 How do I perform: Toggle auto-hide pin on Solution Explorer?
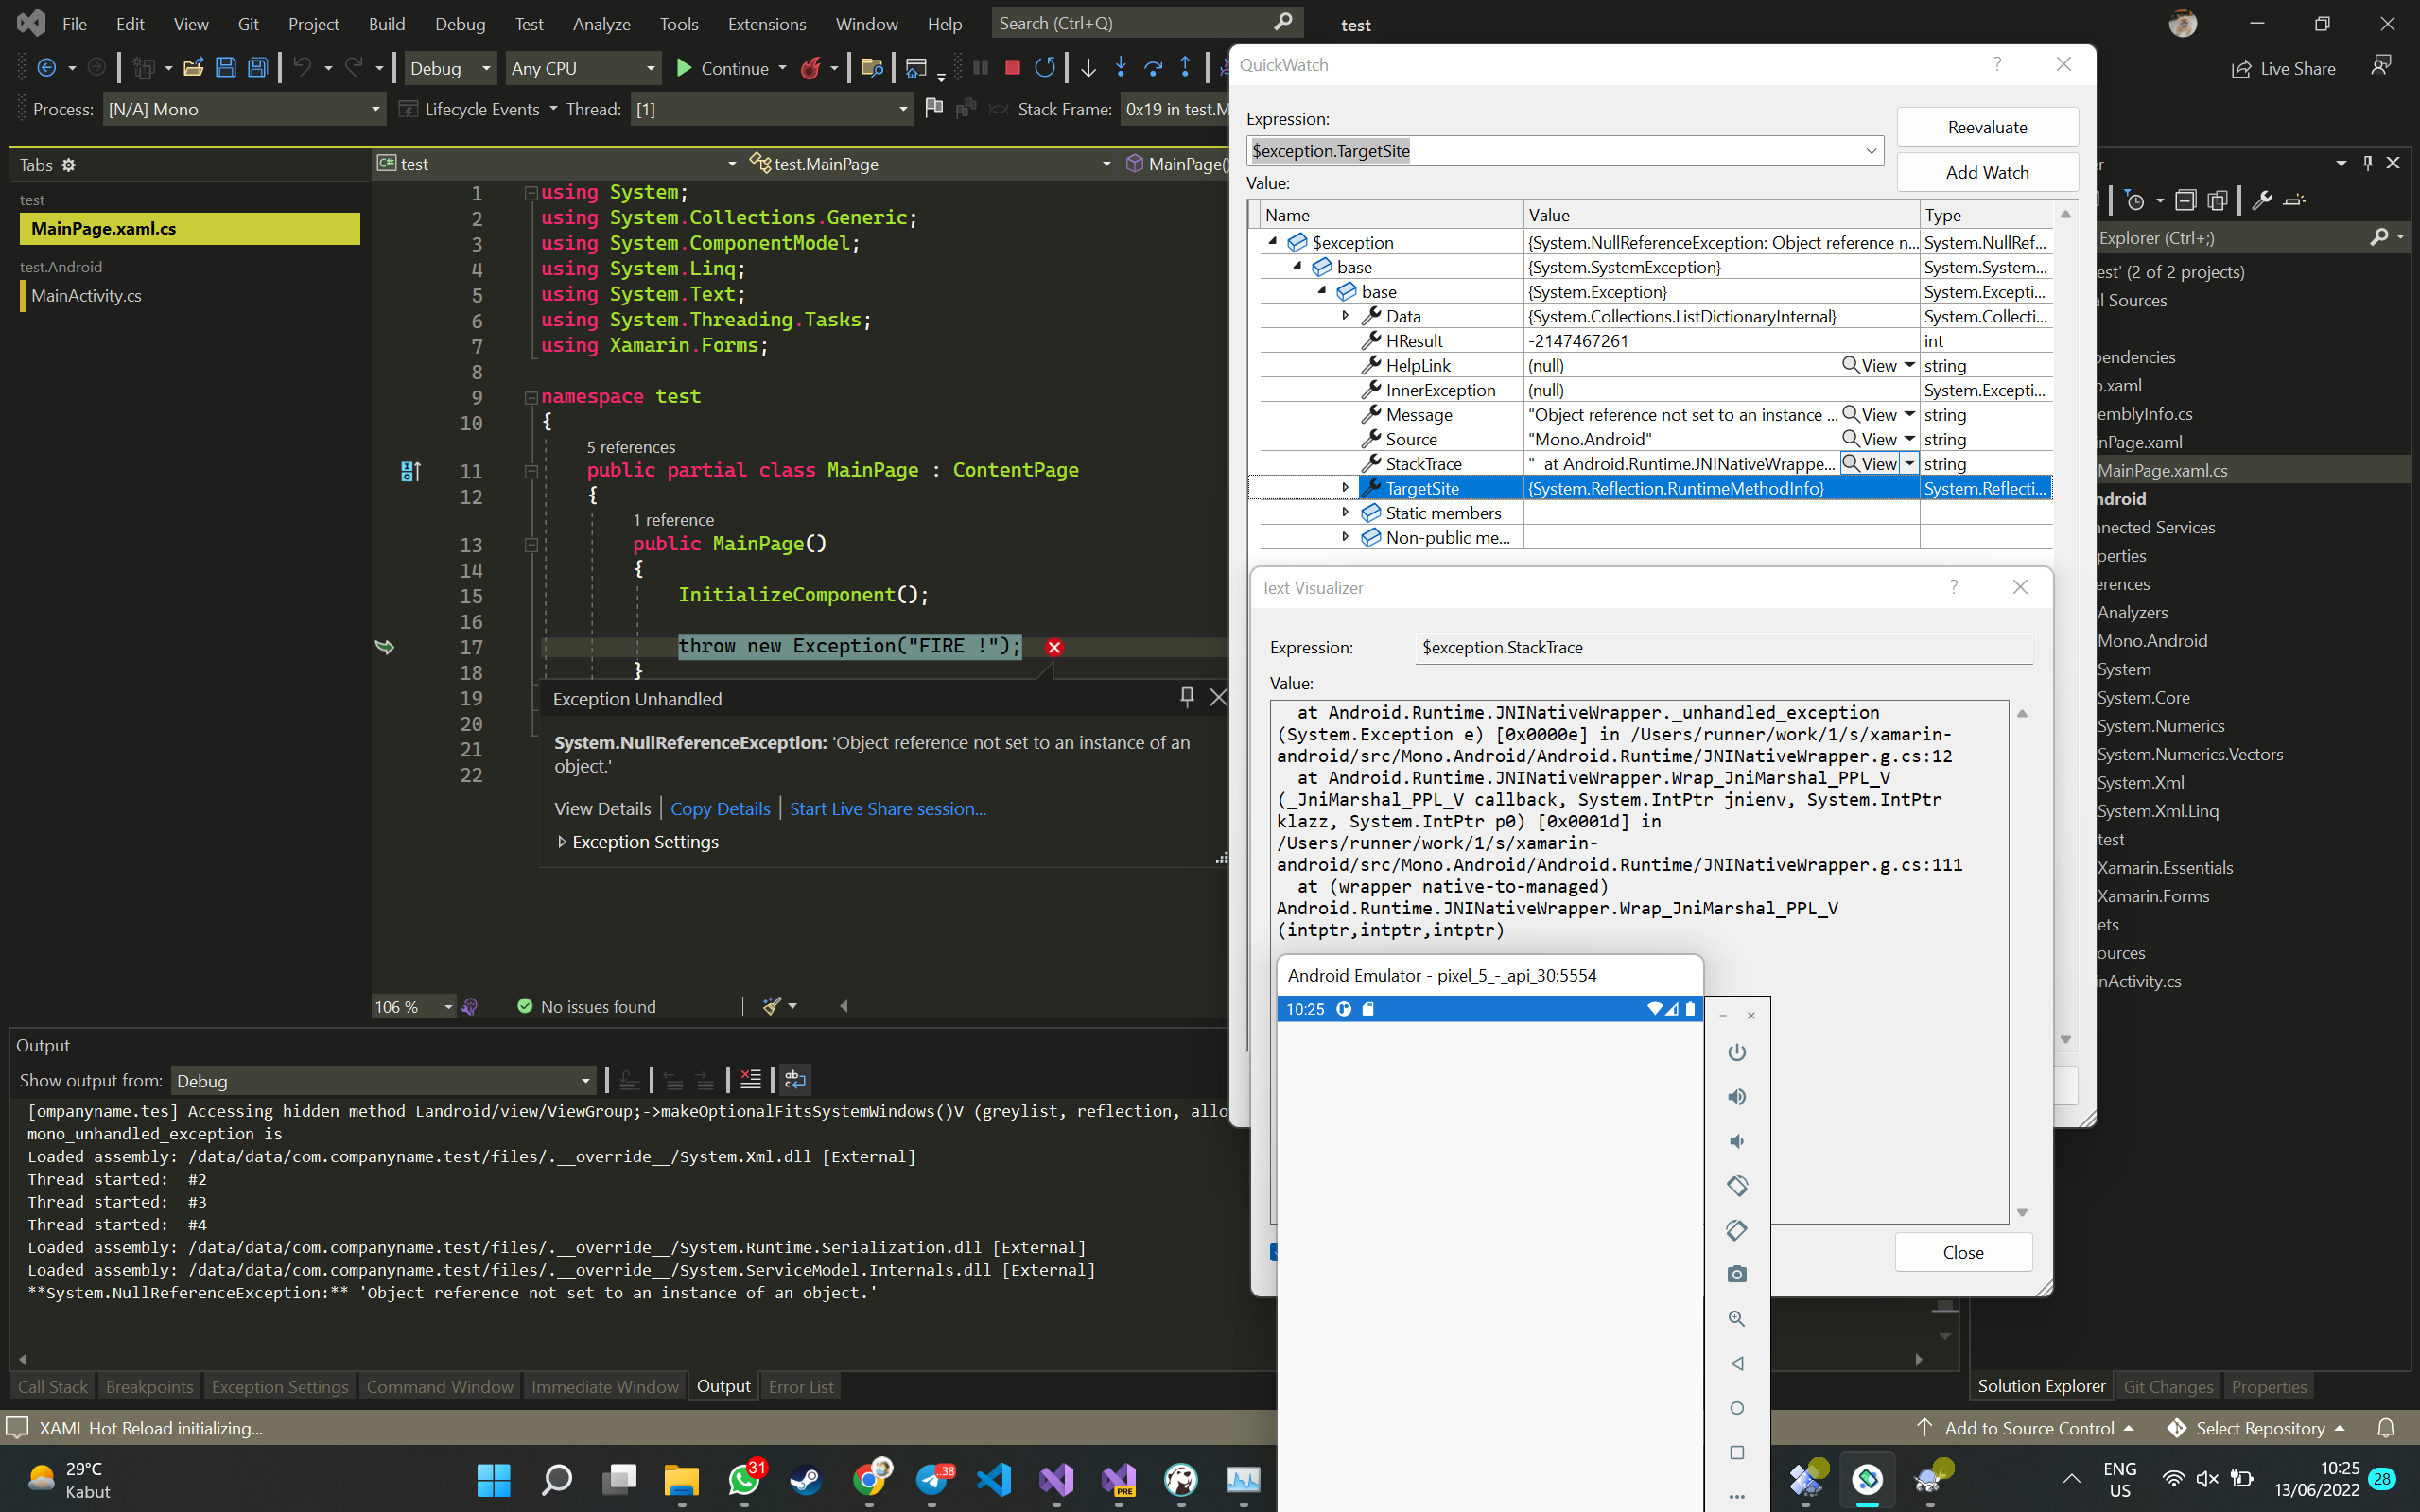coord(2367,163)
